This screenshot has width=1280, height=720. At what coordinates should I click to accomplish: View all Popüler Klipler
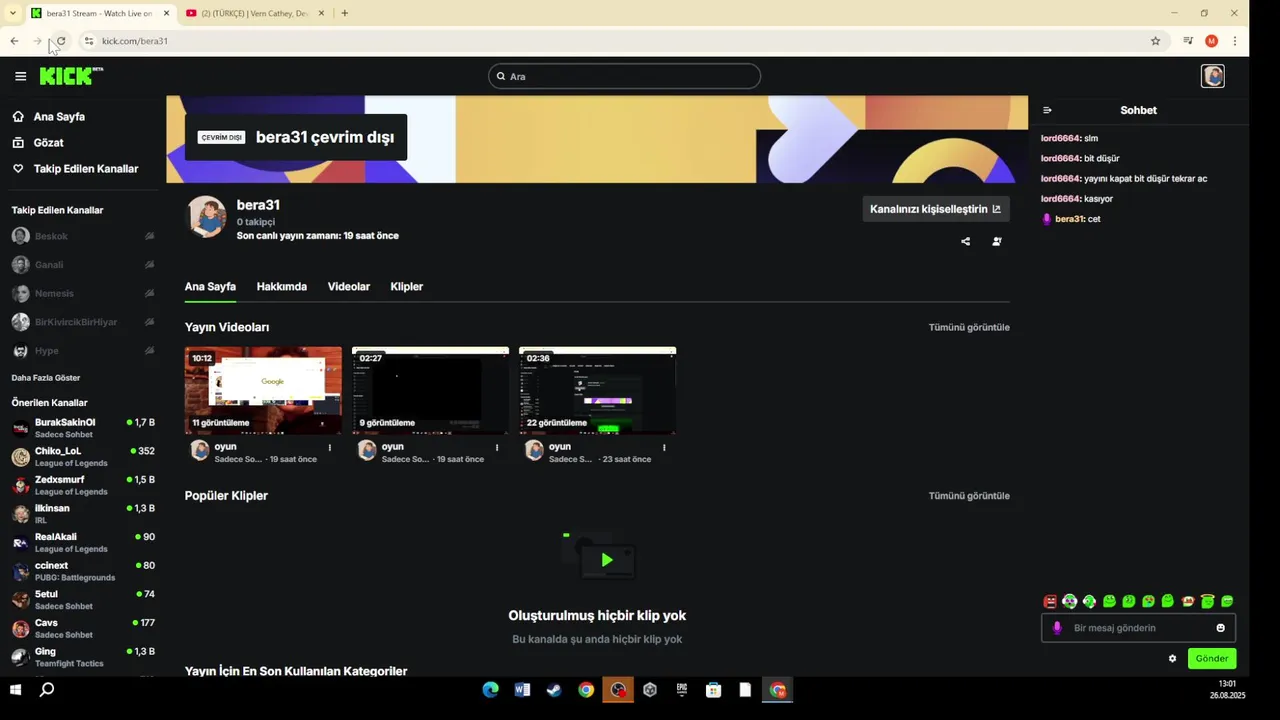pos(969,496)
